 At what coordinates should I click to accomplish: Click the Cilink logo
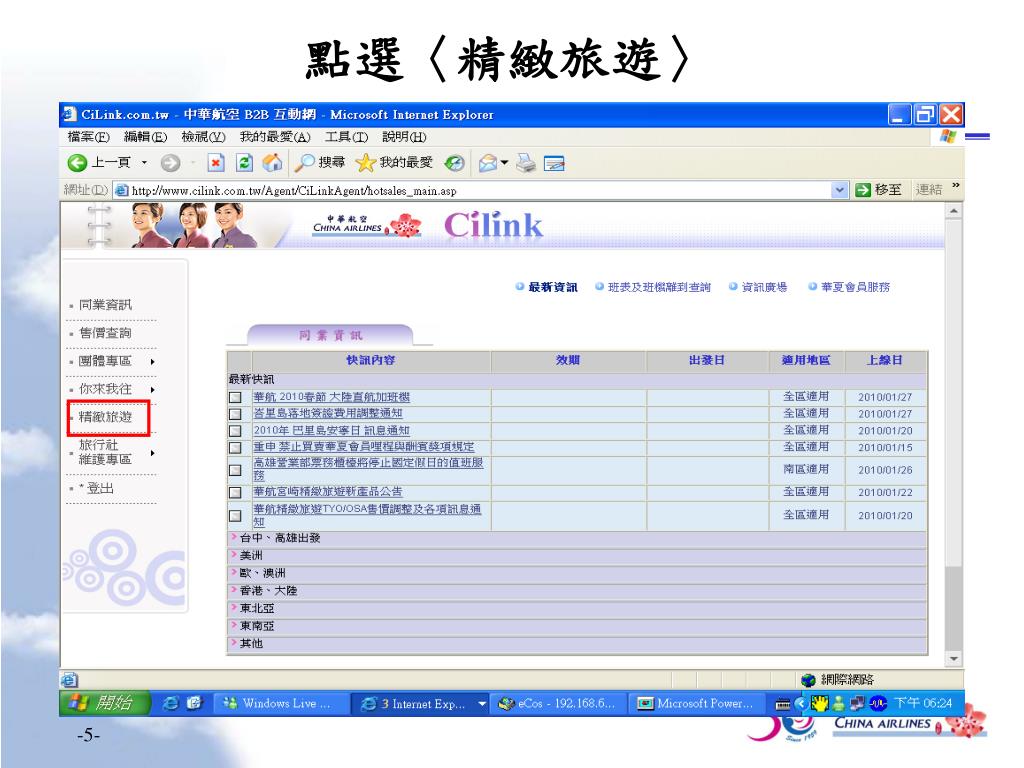493,225
